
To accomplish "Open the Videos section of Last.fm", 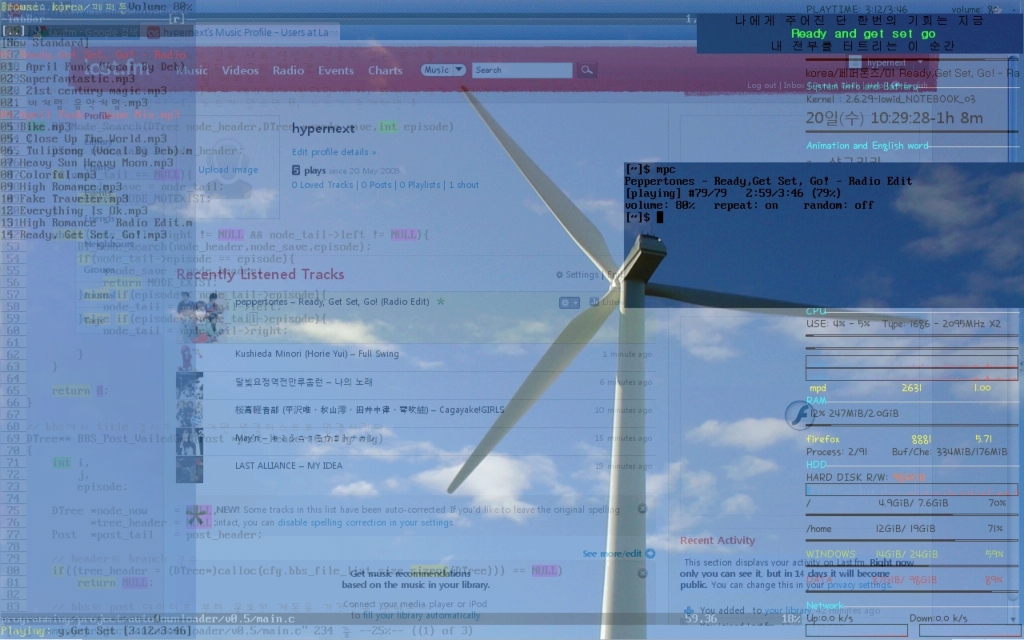I will coord(240,71).
